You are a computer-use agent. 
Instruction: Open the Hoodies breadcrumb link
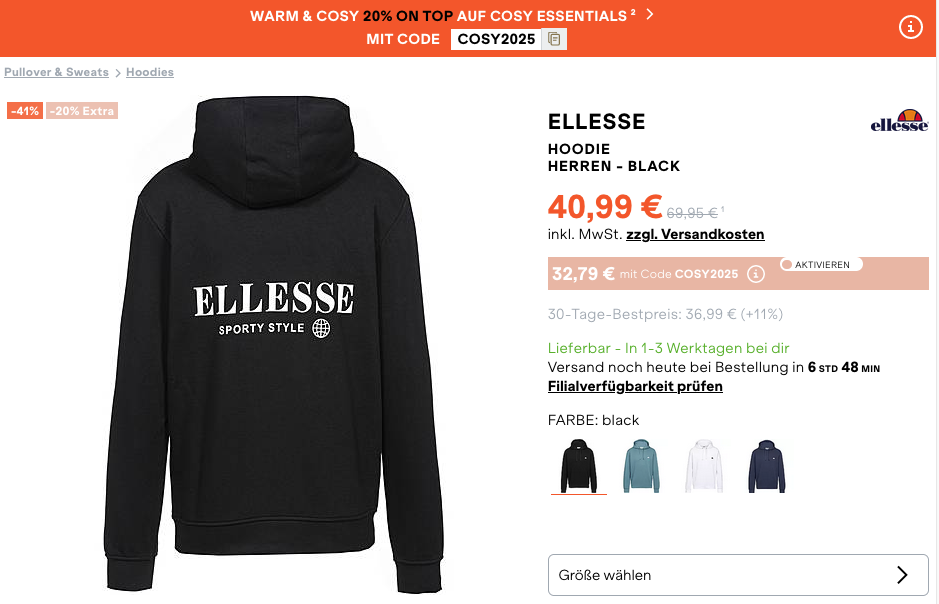pos(150,72)
